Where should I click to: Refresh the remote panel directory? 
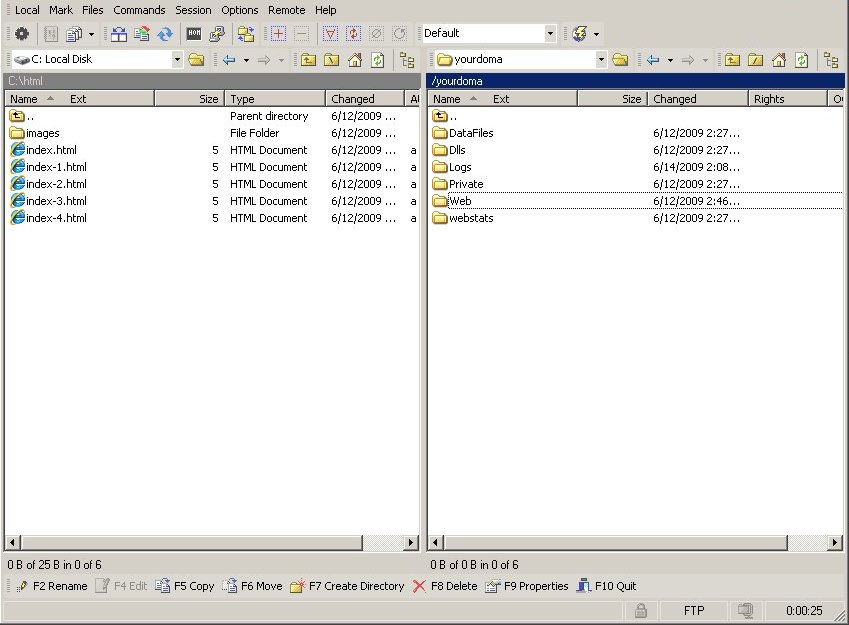click(801, 60)
